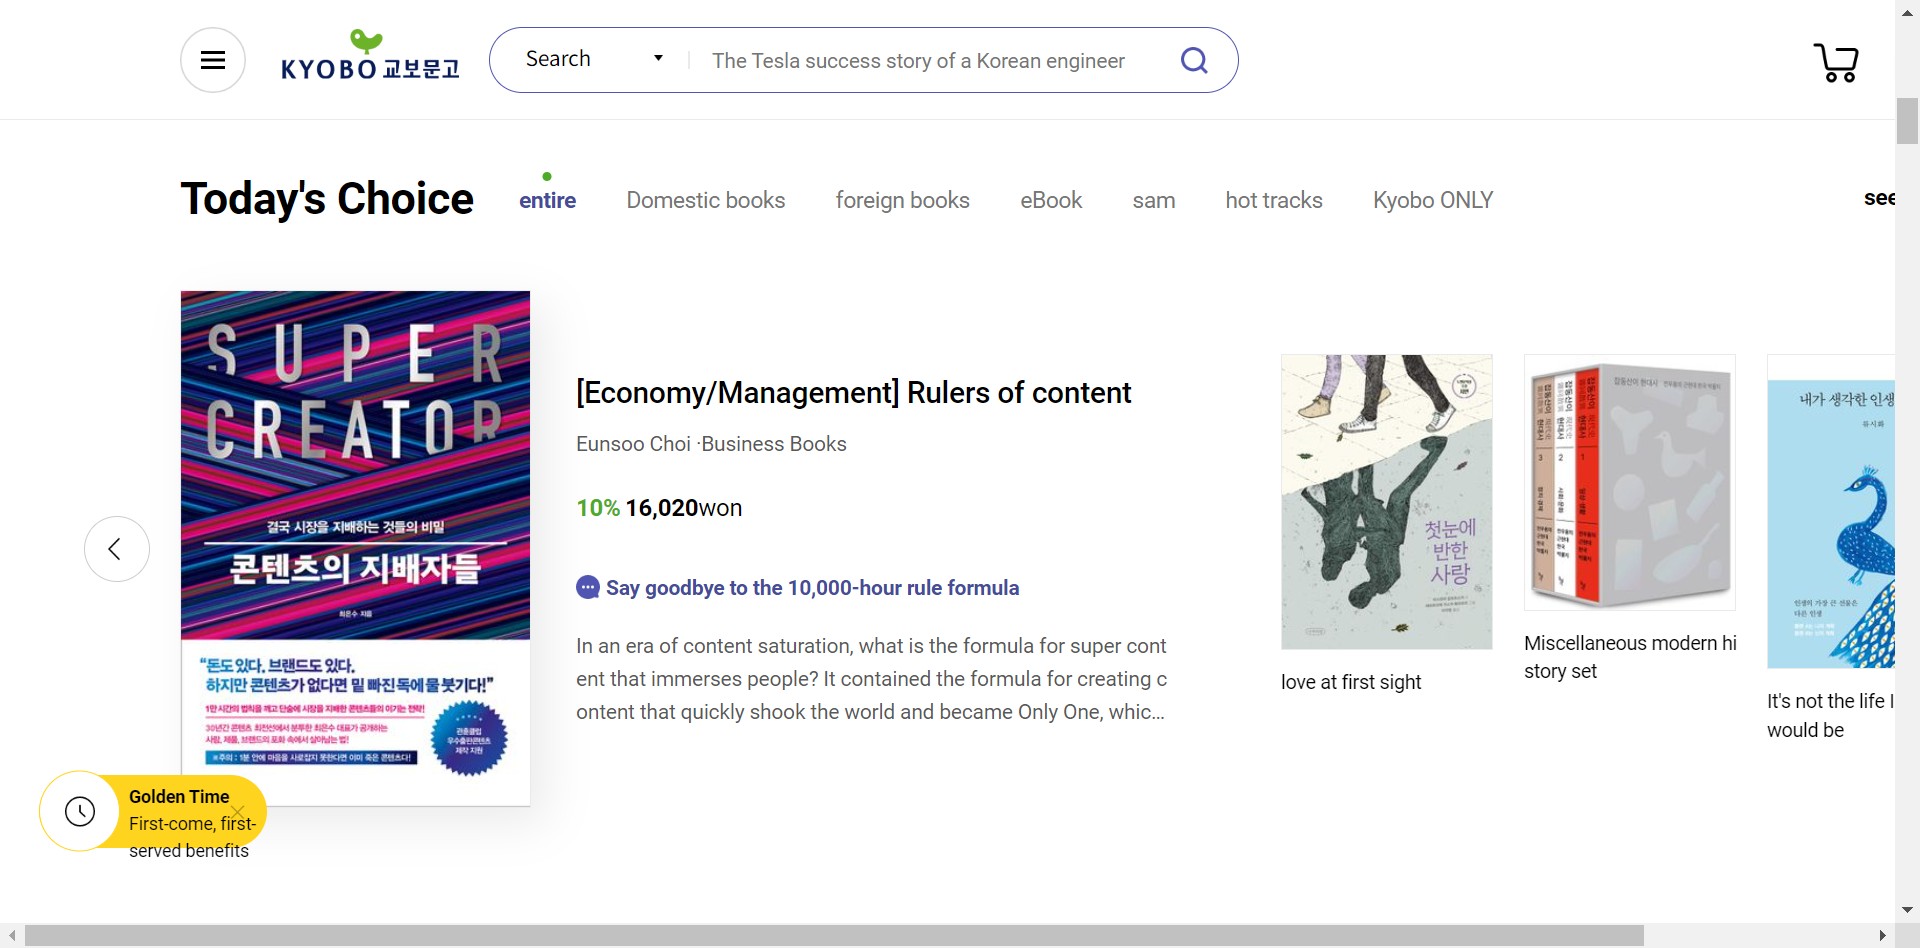Screen dimensions: 1920x948
Task: Click the Kyobo logo
Action: coord(369,58)
